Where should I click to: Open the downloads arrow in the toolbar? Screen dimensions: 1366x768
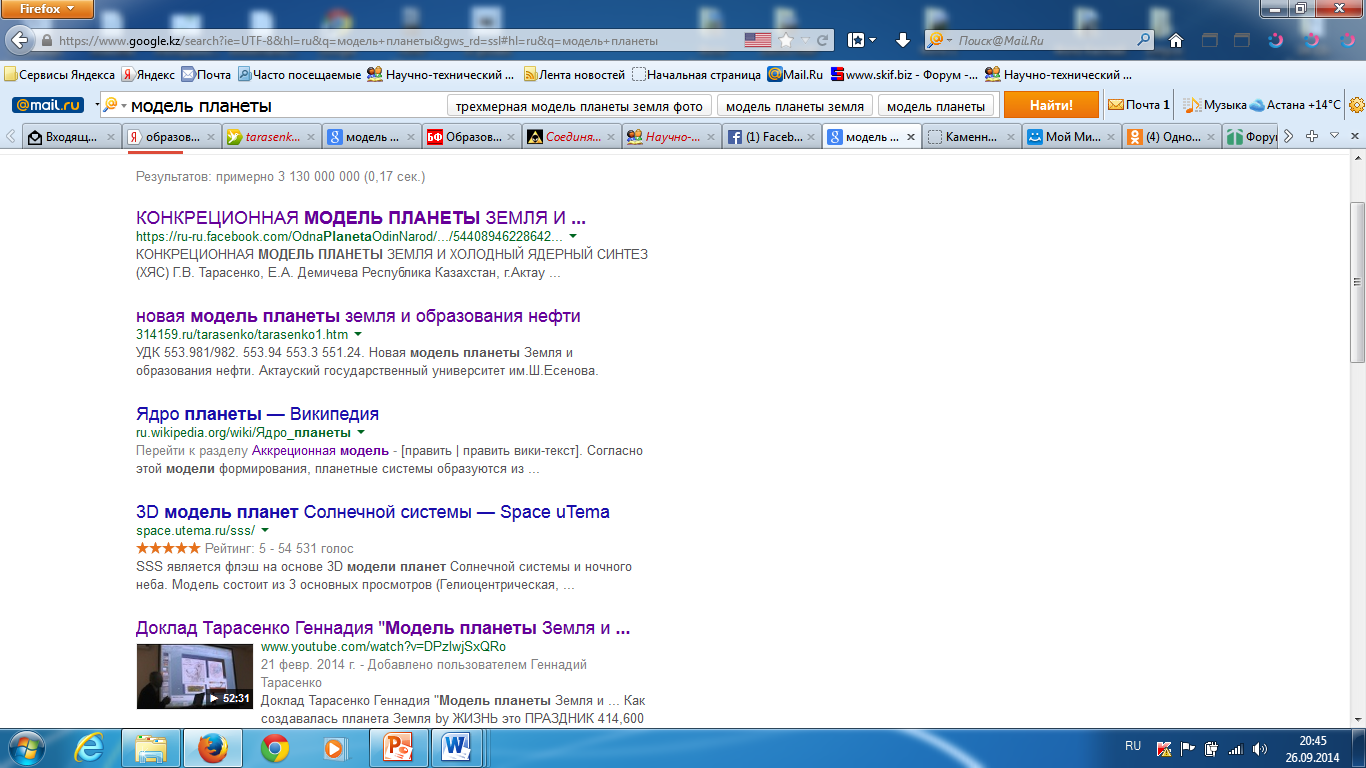click(x=902, y=41)
